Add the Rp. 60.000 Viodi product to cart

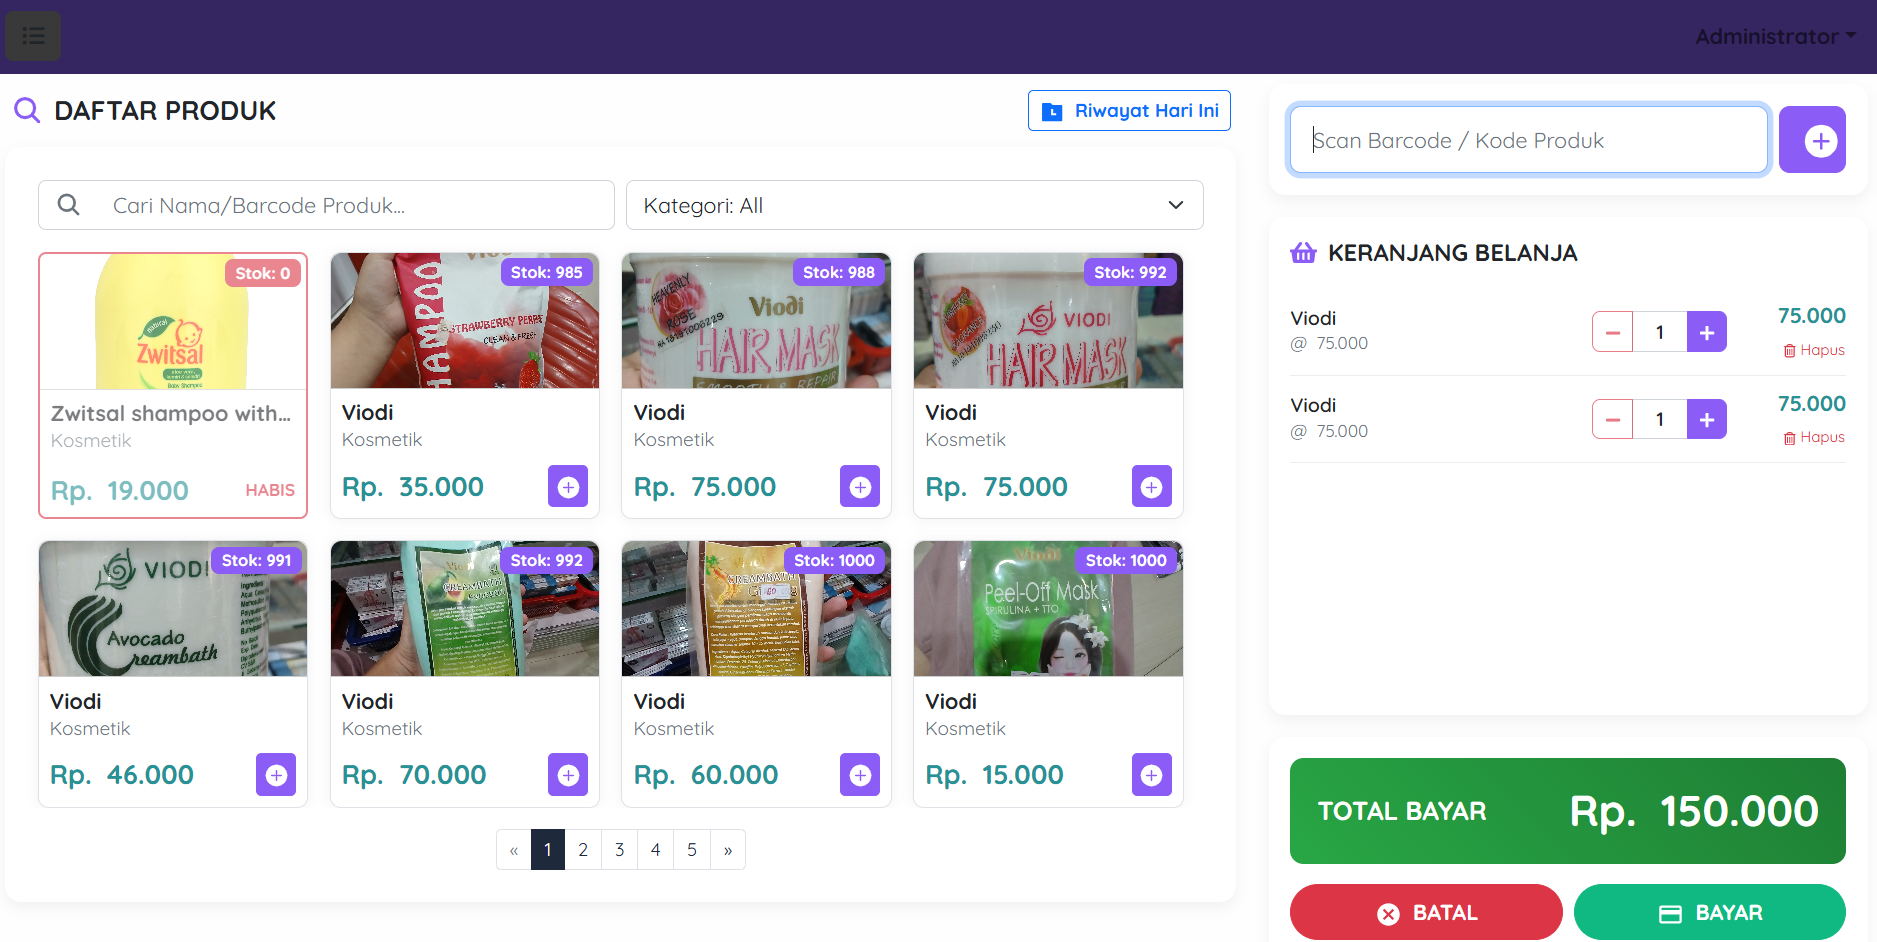859,775
